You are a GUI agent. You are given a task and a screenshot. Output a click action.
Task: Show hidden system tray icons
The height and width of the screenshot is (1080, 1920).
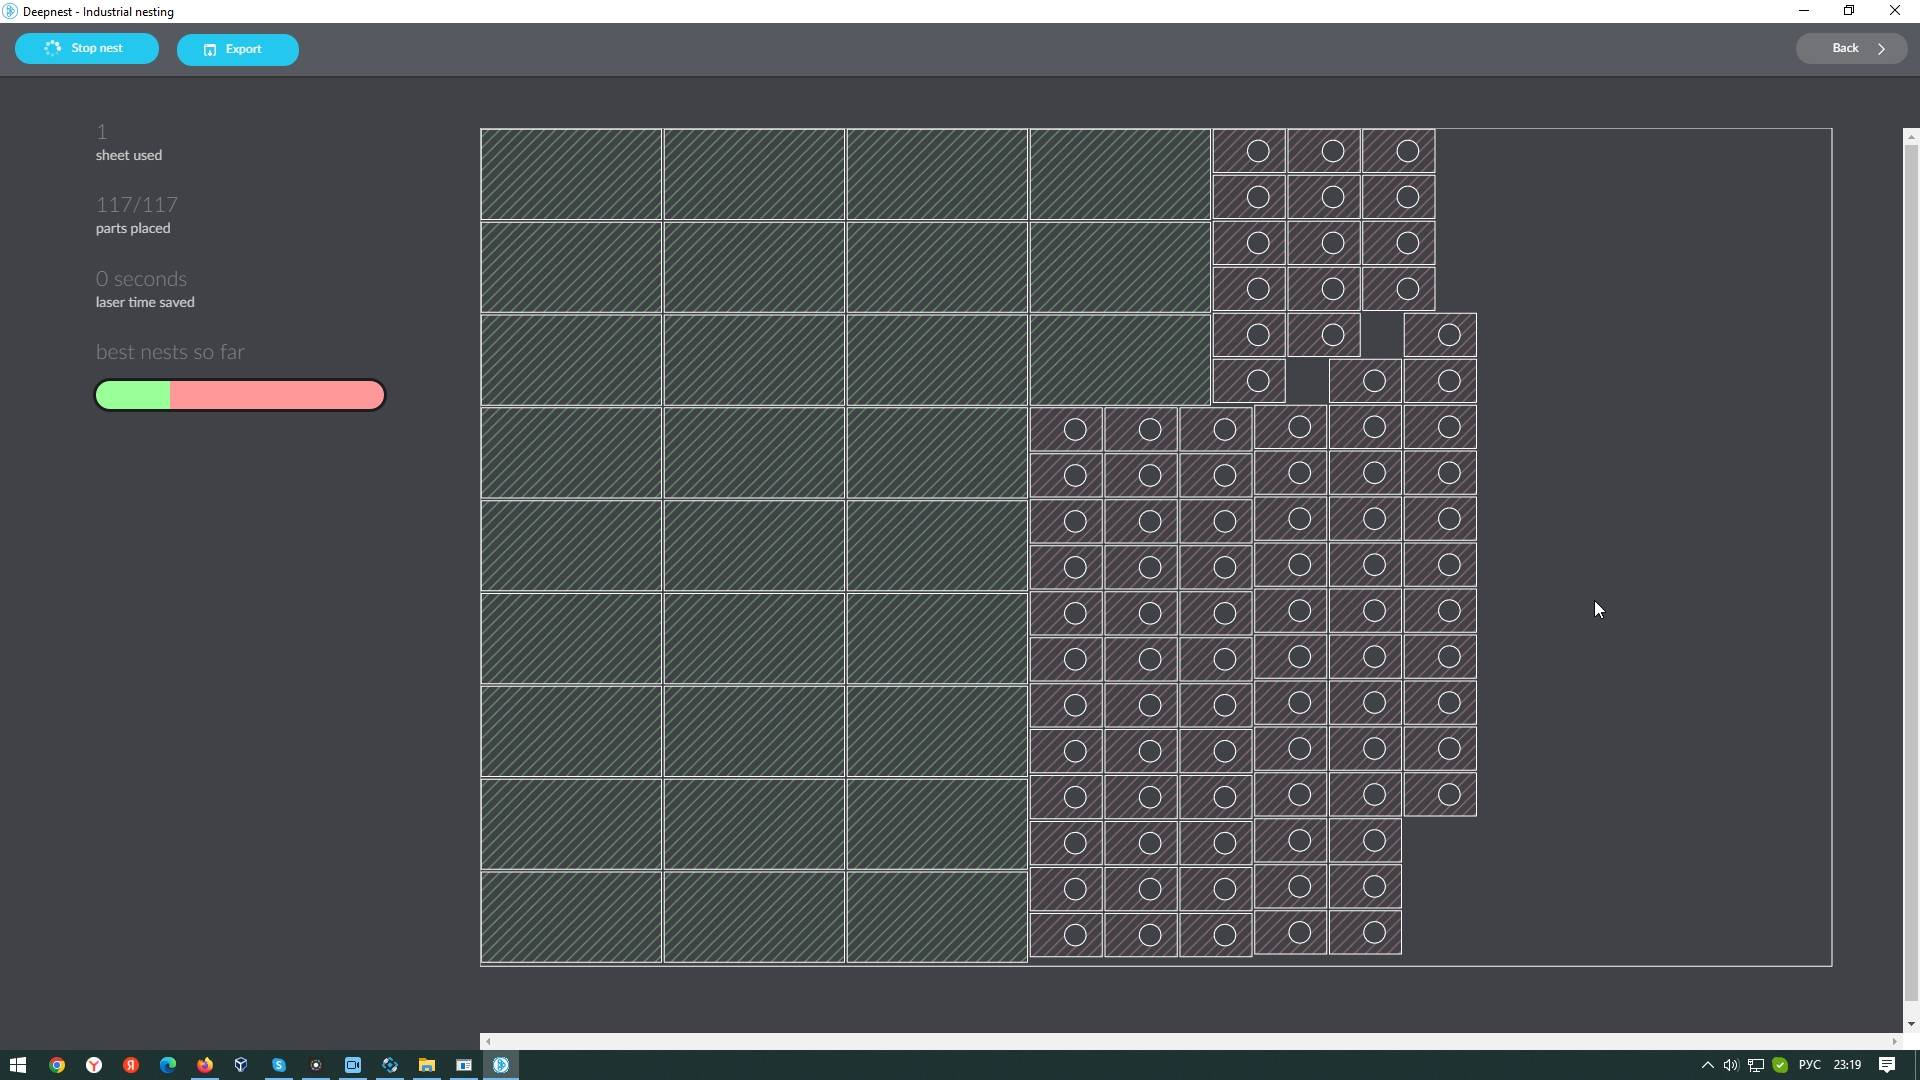[1707, 1065]
